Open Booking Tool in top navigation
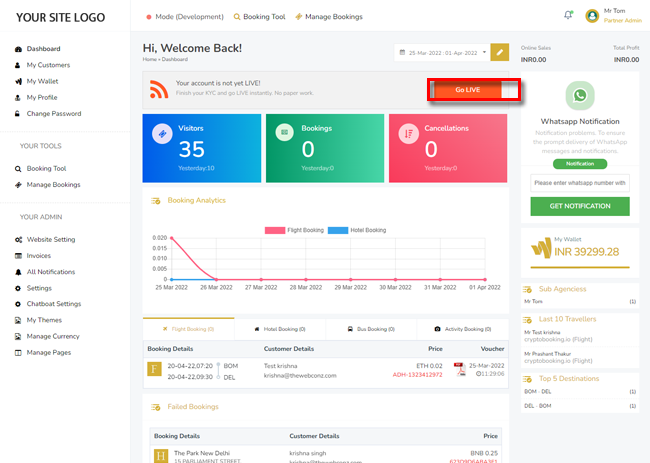Viewport: 650px width, 463px height. (260, 17)
